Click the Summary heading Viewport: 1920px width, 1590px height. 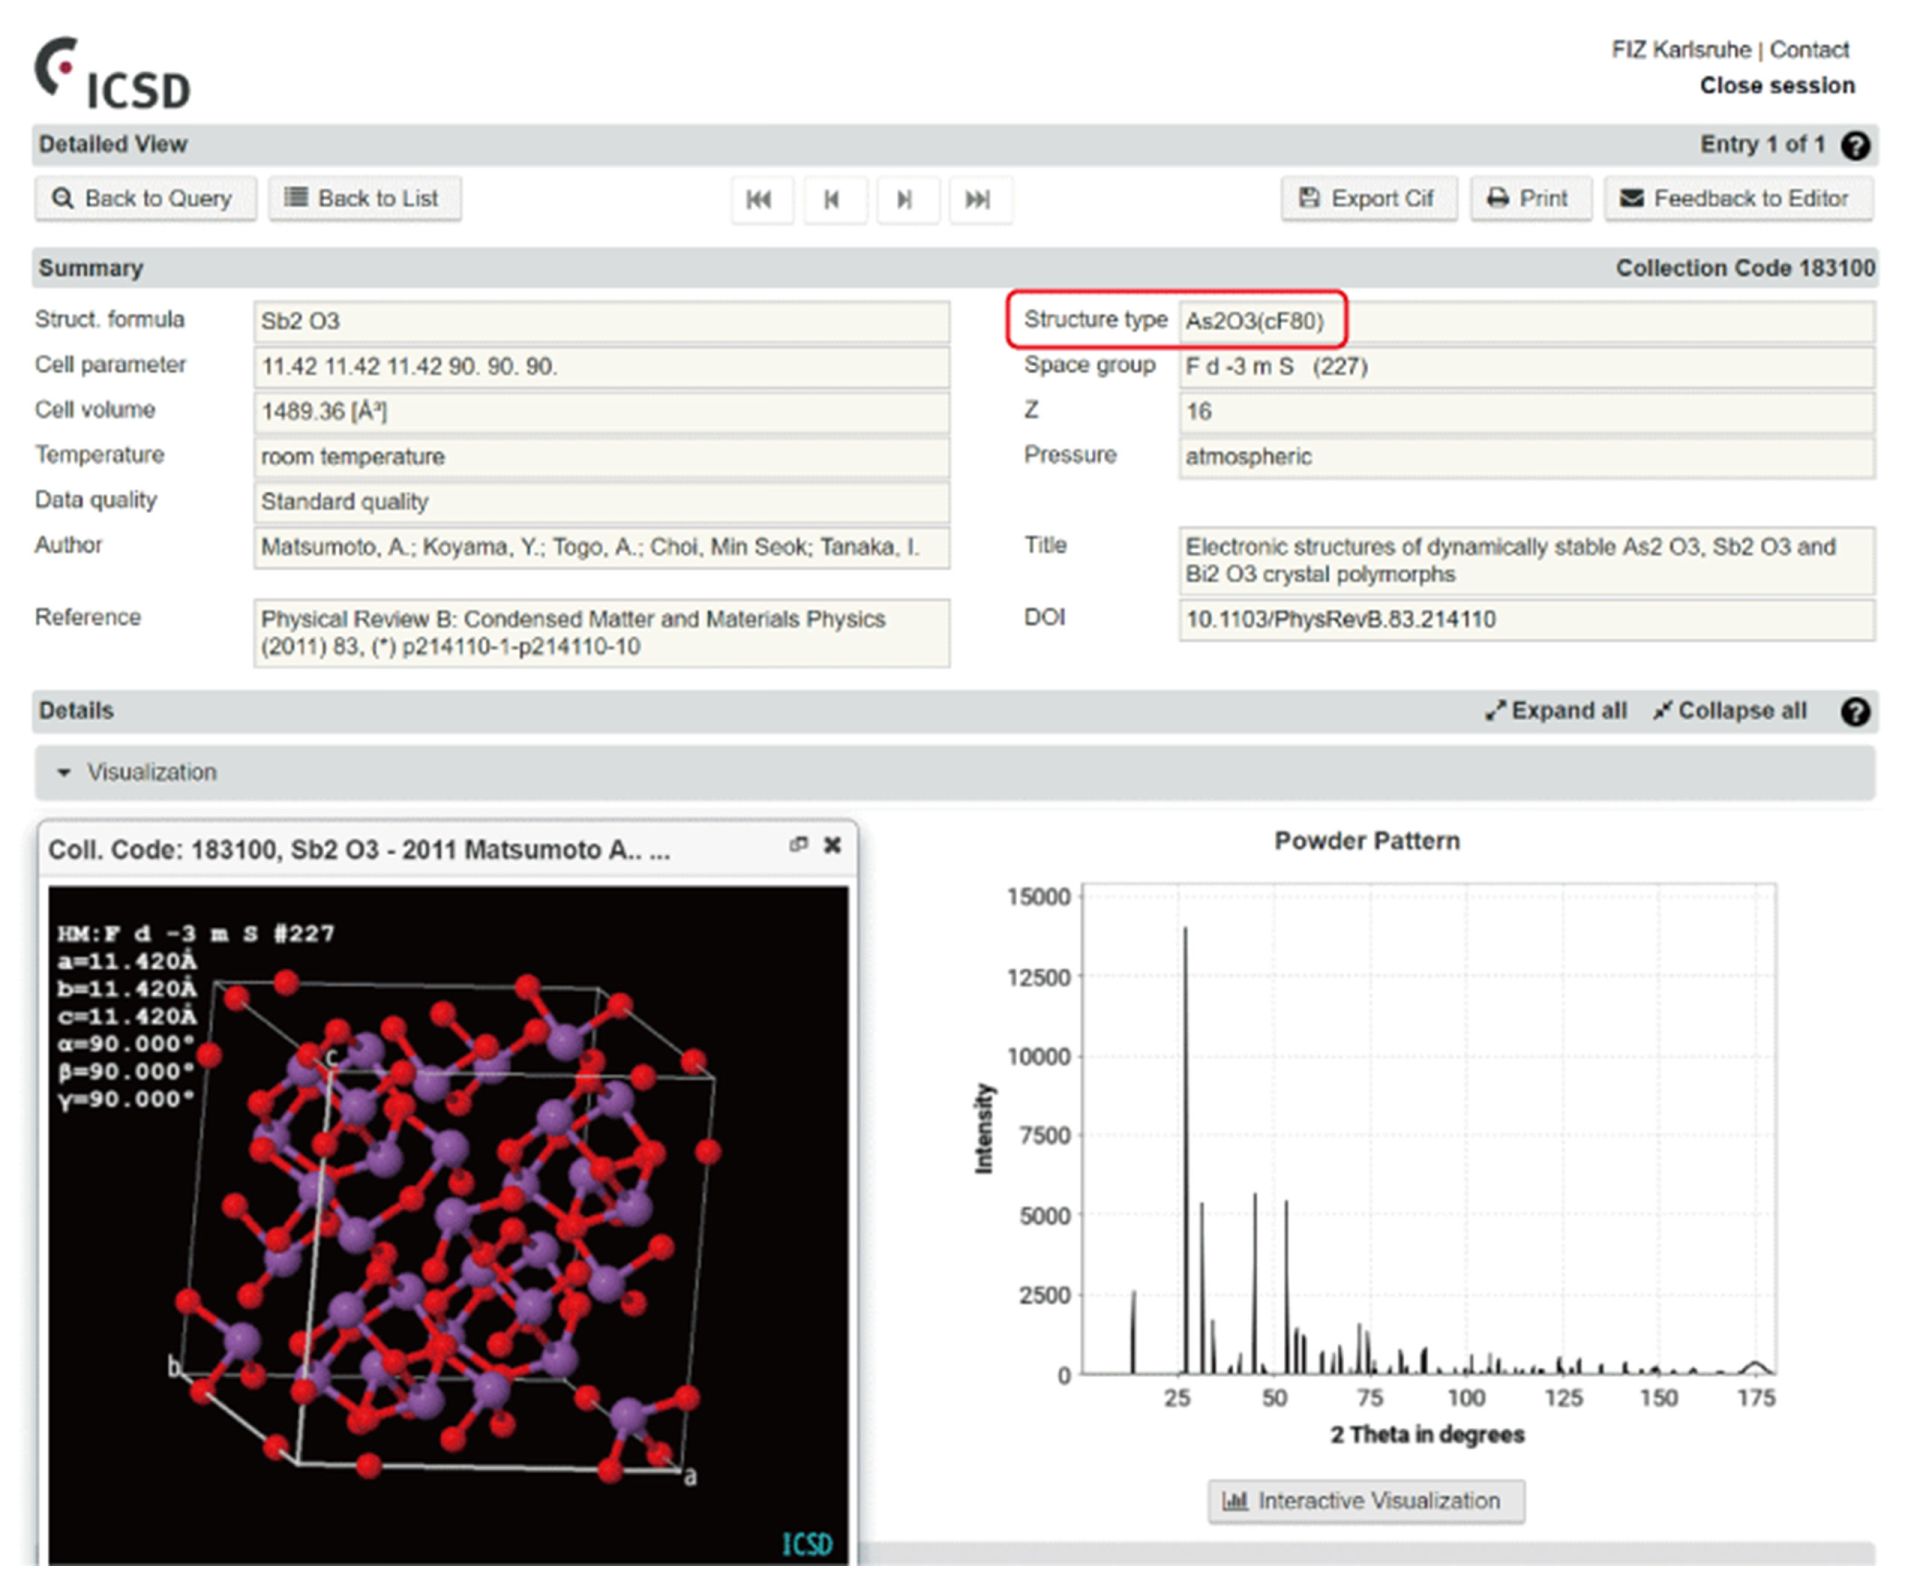coord(91,268)
